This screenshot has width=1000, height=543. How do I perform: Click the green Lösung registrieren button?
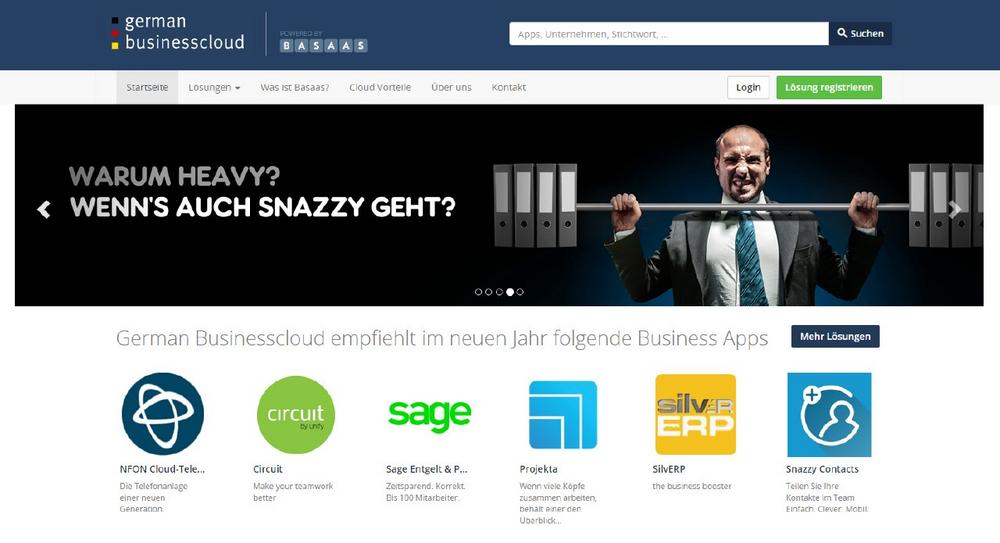pyautogui.click(x=829, y=87)
